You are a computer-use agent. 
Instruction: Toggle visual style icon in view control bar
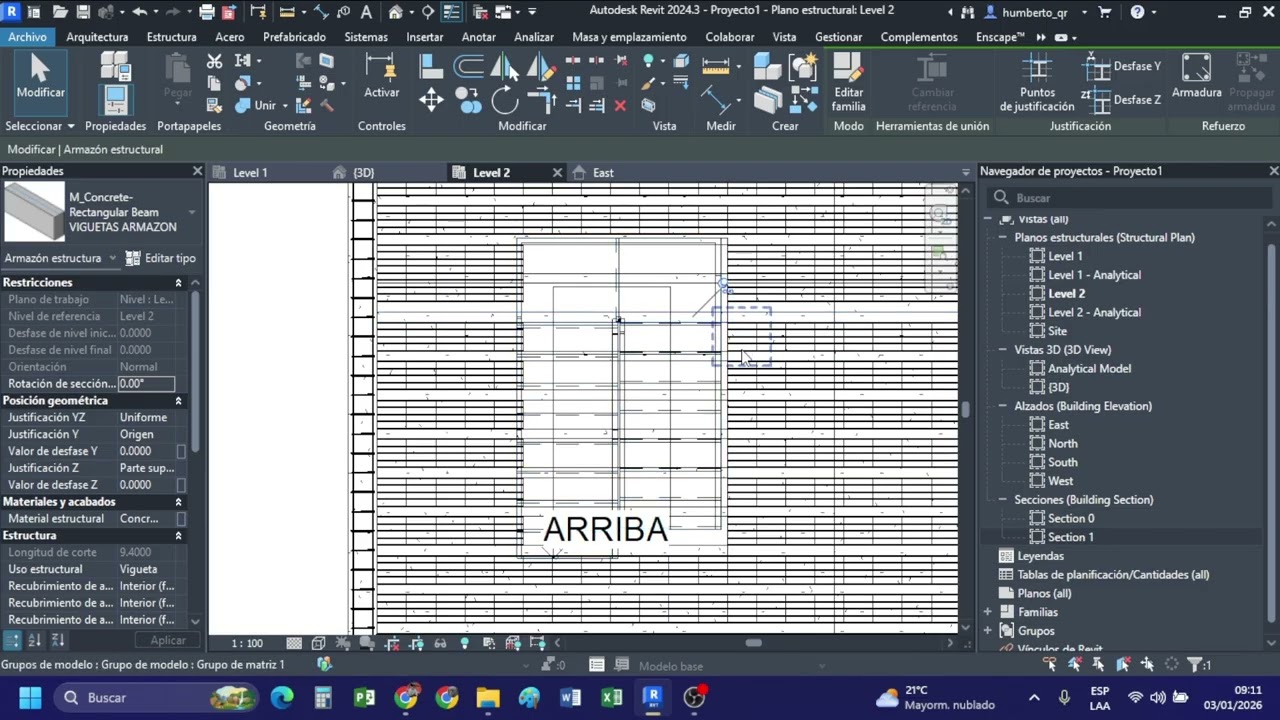coord(318,643)
